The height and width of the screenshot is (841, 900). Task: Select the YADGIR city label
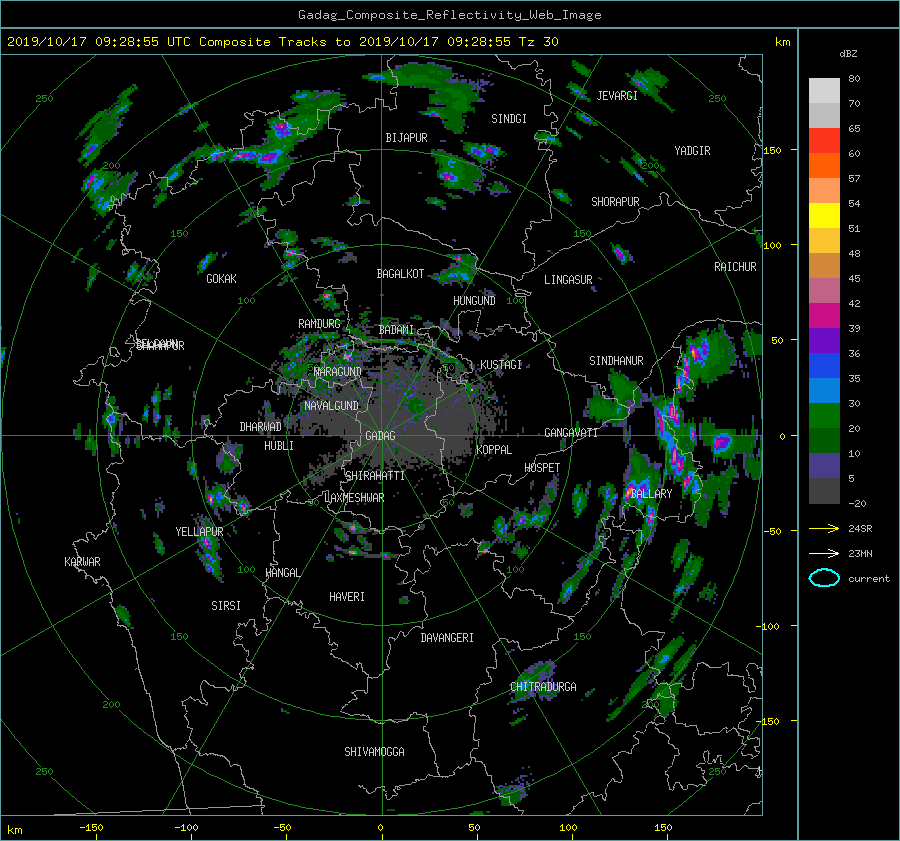(692, 151)
